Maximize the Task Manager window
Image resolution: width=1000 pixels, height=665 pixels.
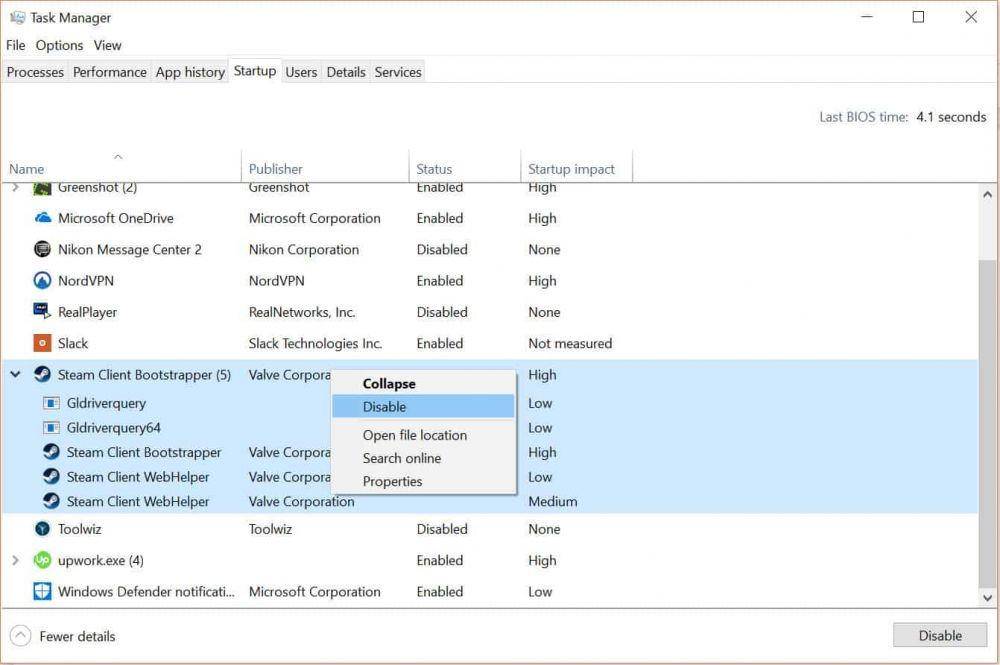(918, 17)
